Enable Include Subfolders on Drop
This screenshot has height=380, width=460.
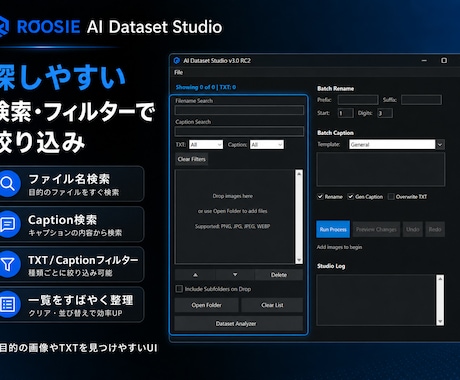pyautogui.click(x=179, y=289)
